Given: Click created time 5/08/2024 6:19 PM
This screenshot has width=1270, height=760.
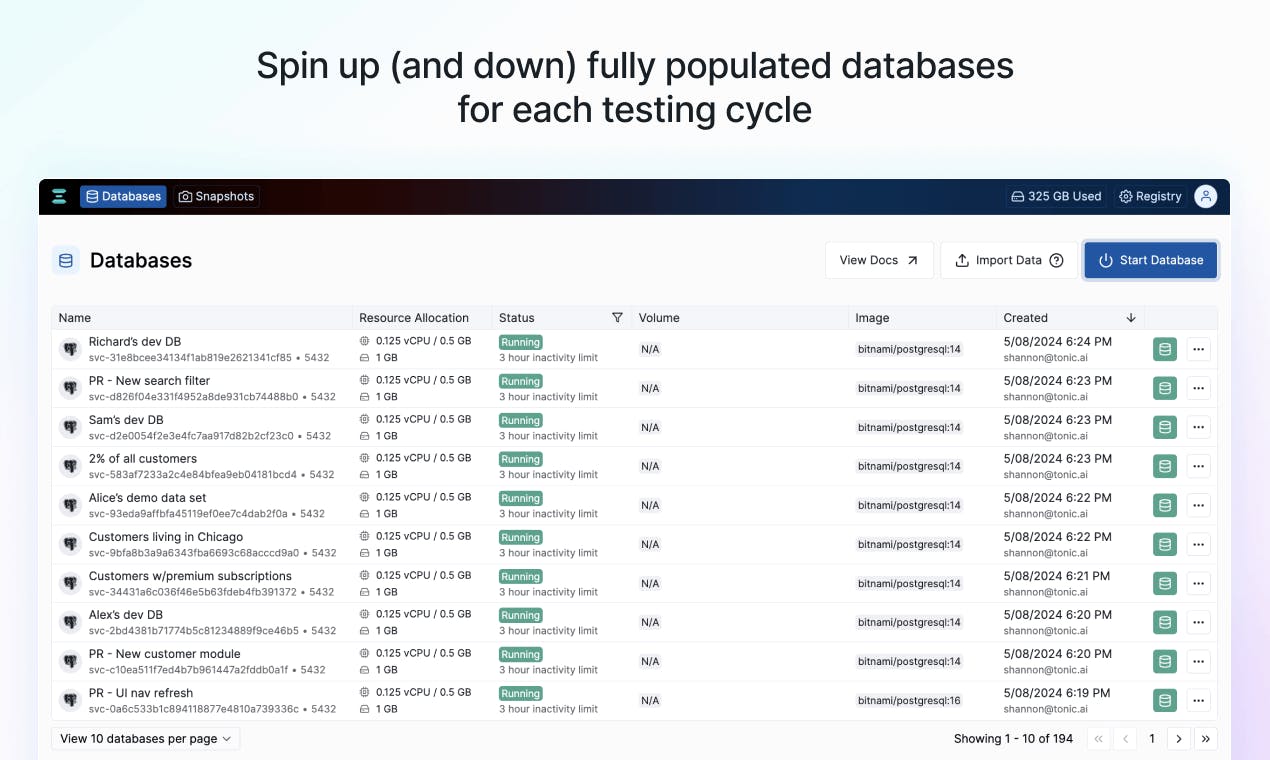Looking at the screenshot, I should 1057,693.
